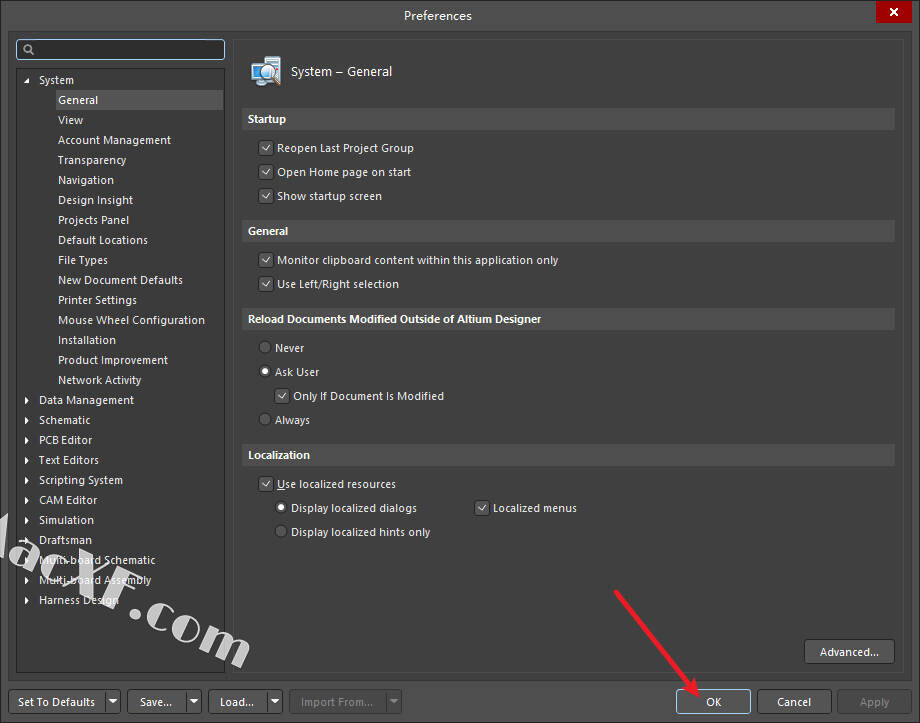Click the Load... button

(x=238, y=701)
